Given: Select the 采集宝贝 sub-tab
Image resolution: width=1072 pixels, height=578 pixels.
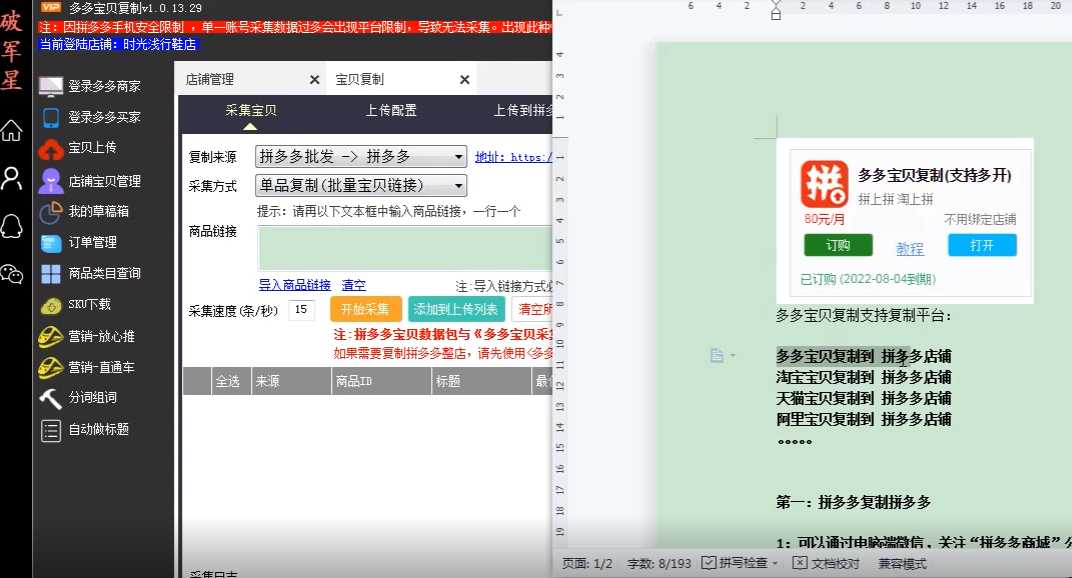Looking at the screenshot, I should (x=251, y=111).
